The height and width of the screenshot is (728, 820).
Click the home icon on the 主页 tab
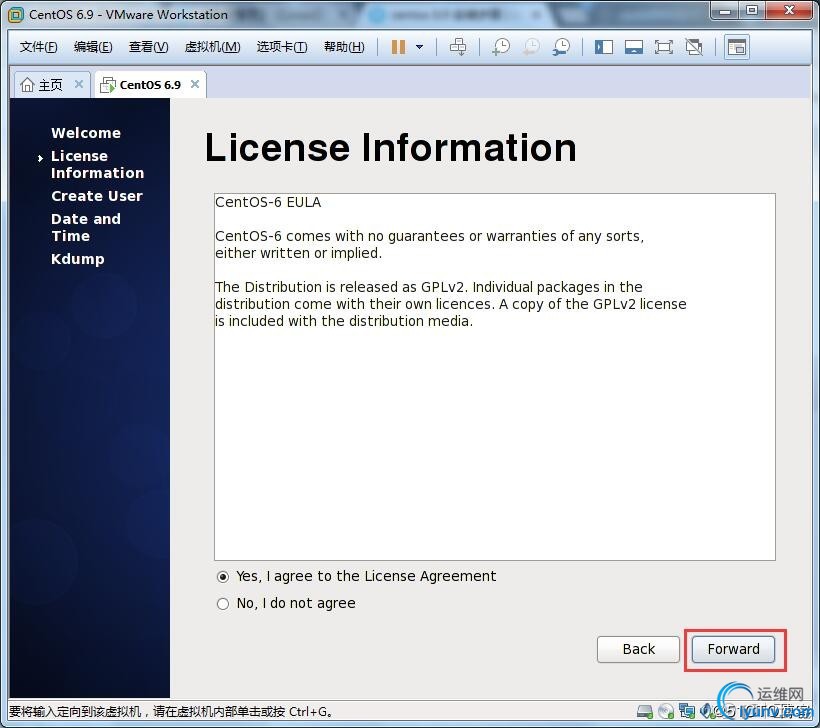[x=27, y=84]
